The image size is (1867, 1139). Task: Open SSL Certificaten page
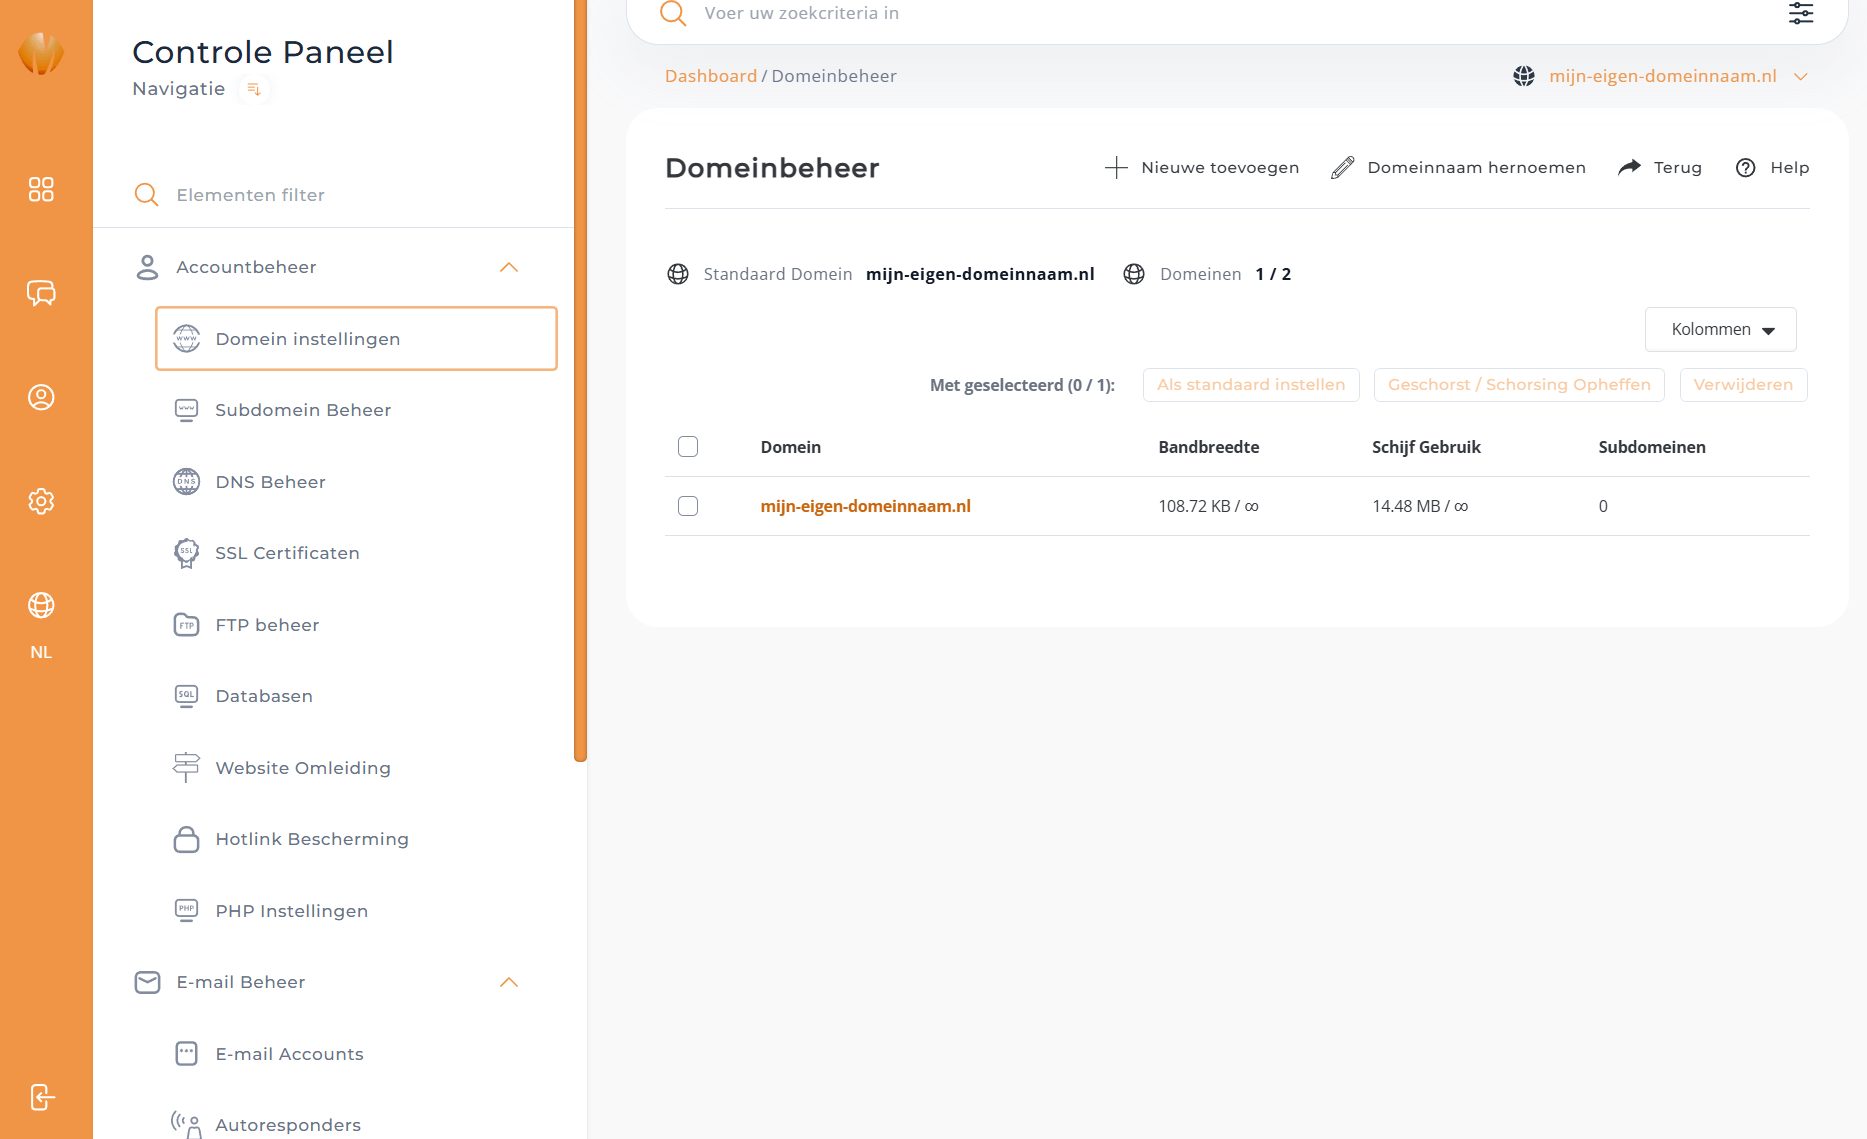pos(356,553)
